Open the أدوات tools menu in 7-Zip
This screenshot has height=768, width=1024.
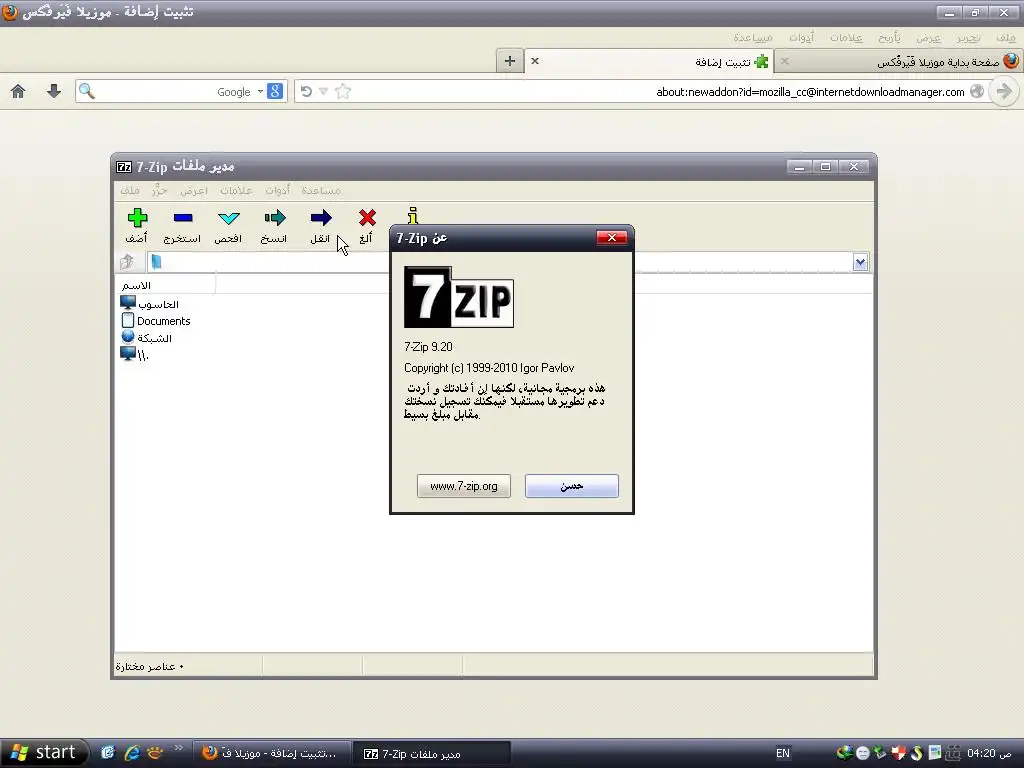point(277,190)
